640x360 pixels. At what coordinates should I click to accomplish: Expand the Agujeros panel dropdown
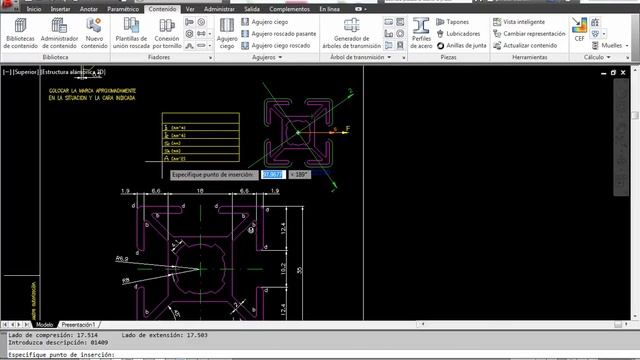[280, 58]
